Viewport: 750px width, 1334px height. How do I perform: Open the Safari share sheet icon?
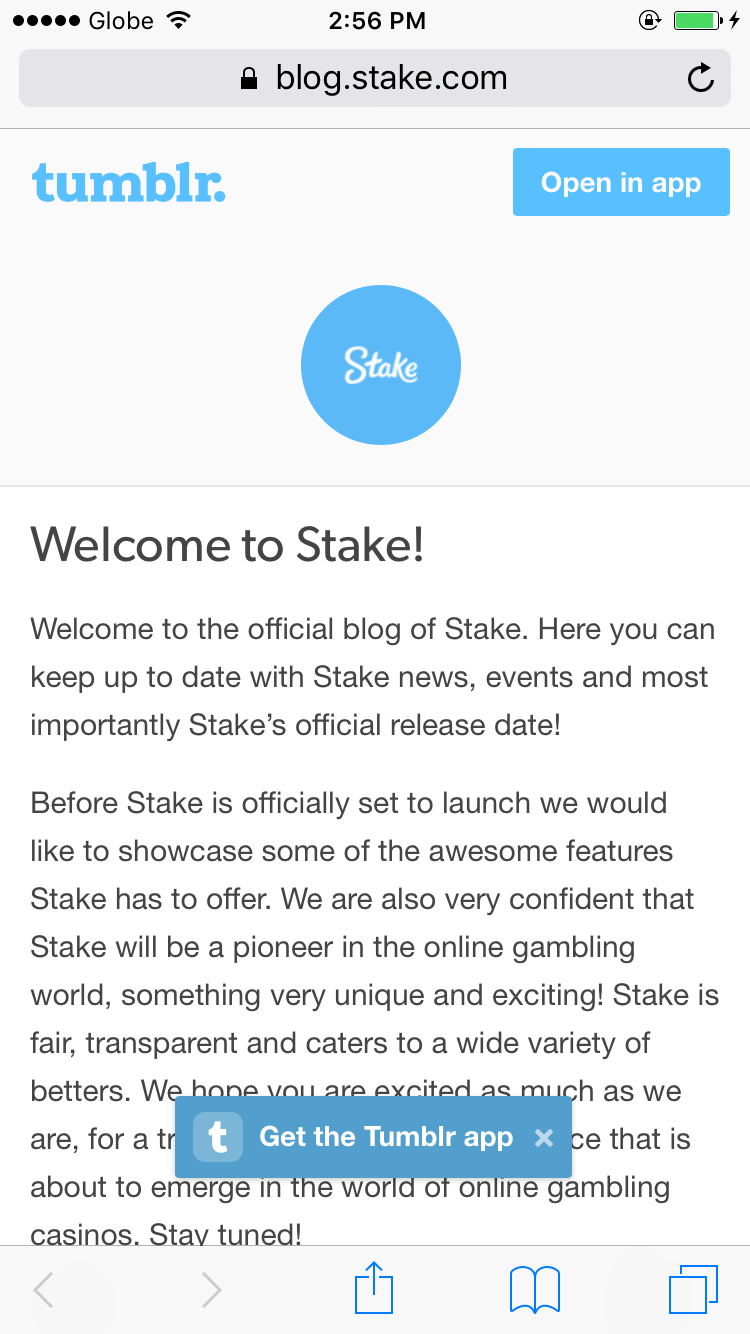(375, 1288)
